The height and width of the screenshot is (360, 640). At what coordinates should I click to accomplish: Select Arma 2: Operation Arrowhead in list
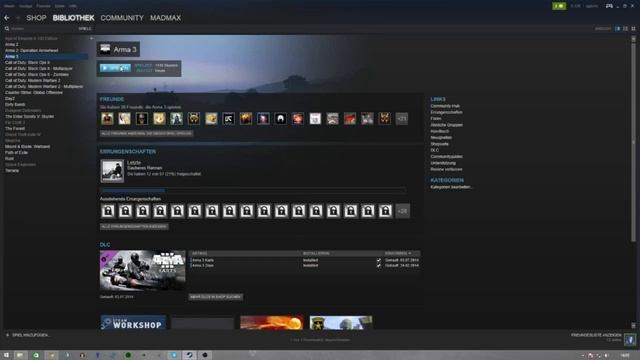point(31,51)
